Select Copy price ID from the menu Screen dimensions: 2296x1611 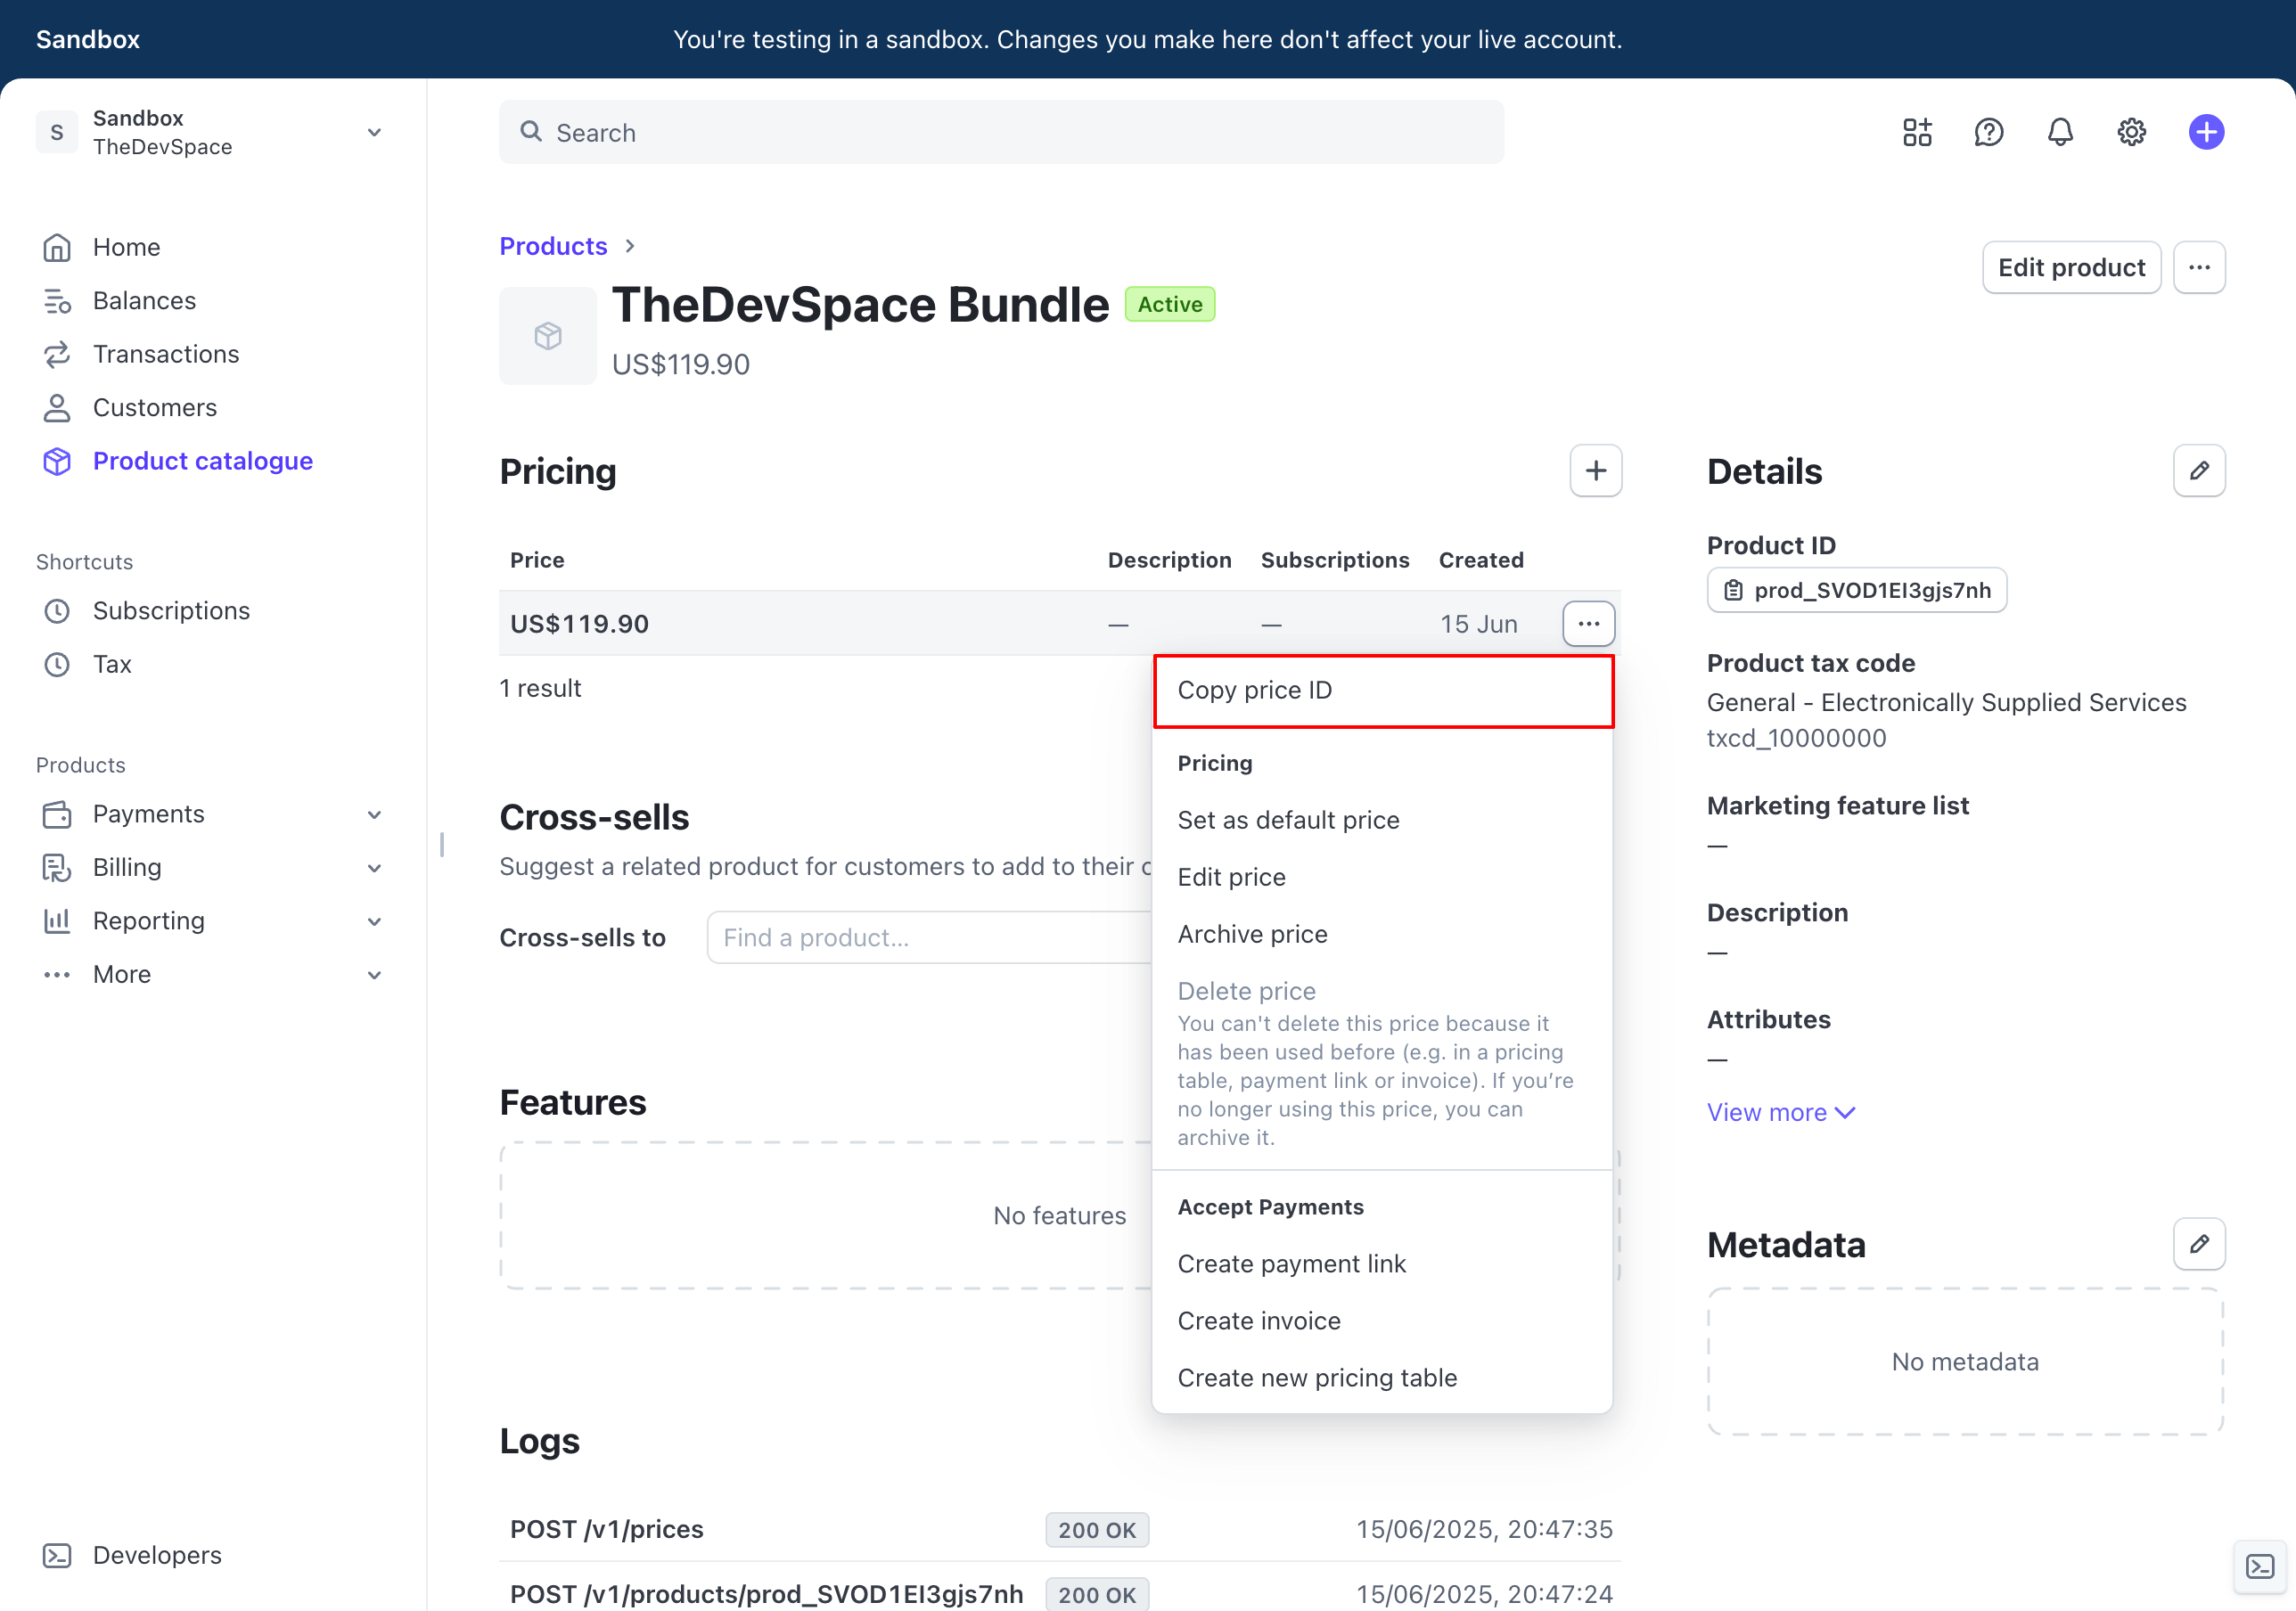click(1383, 690)
